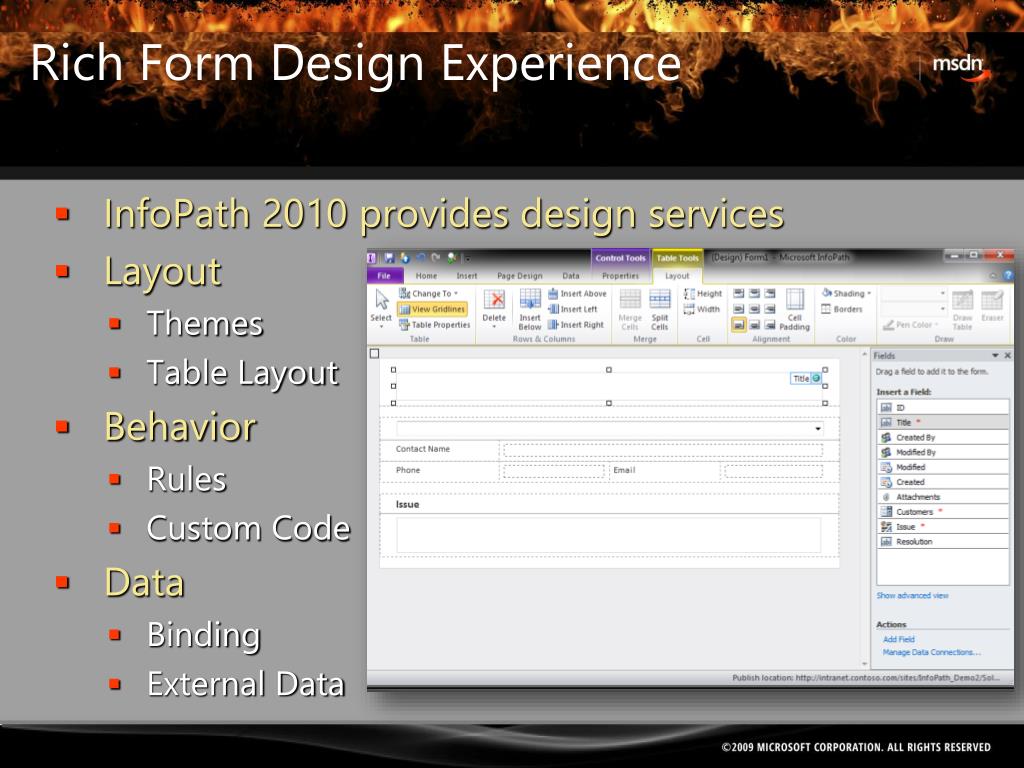Select the align middle right icon

770,309
